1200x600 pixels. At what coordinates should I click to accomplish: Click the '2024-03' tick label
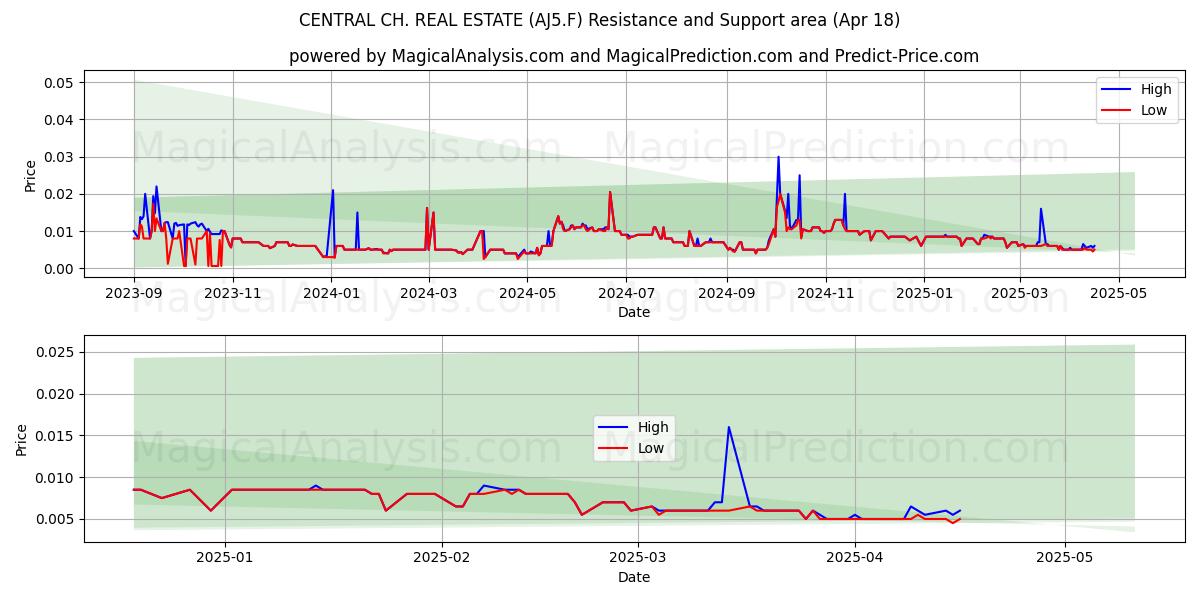tap(429, 293)
